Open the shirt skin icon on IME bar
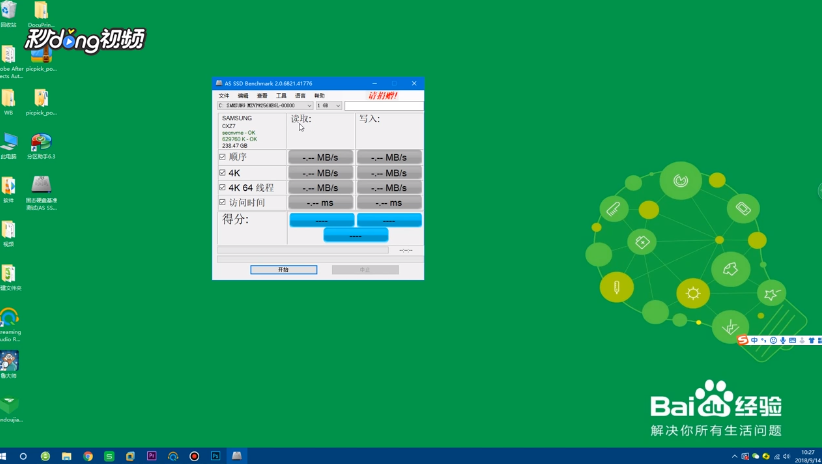The image size is (822, 464). click(812, 340)
